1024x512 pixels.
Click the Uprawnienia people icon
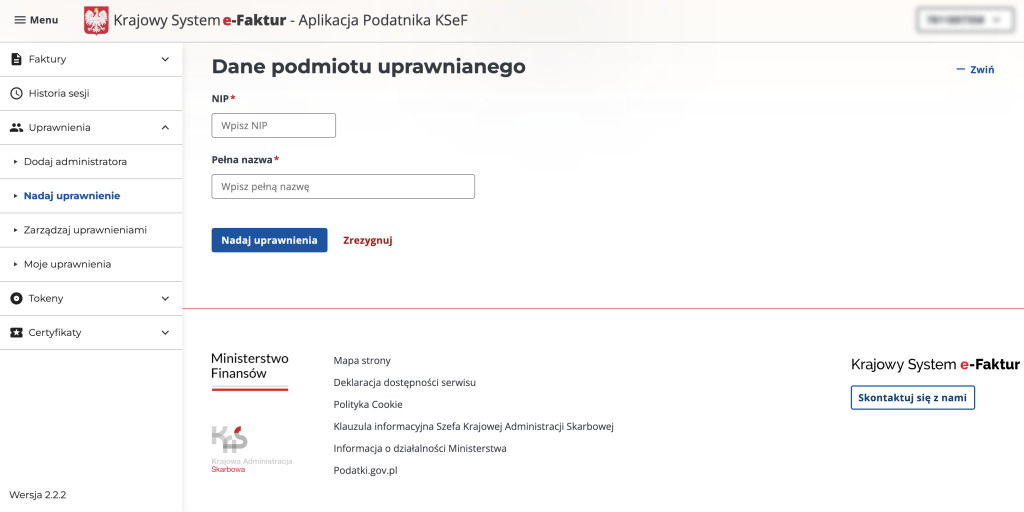(16, 127)
